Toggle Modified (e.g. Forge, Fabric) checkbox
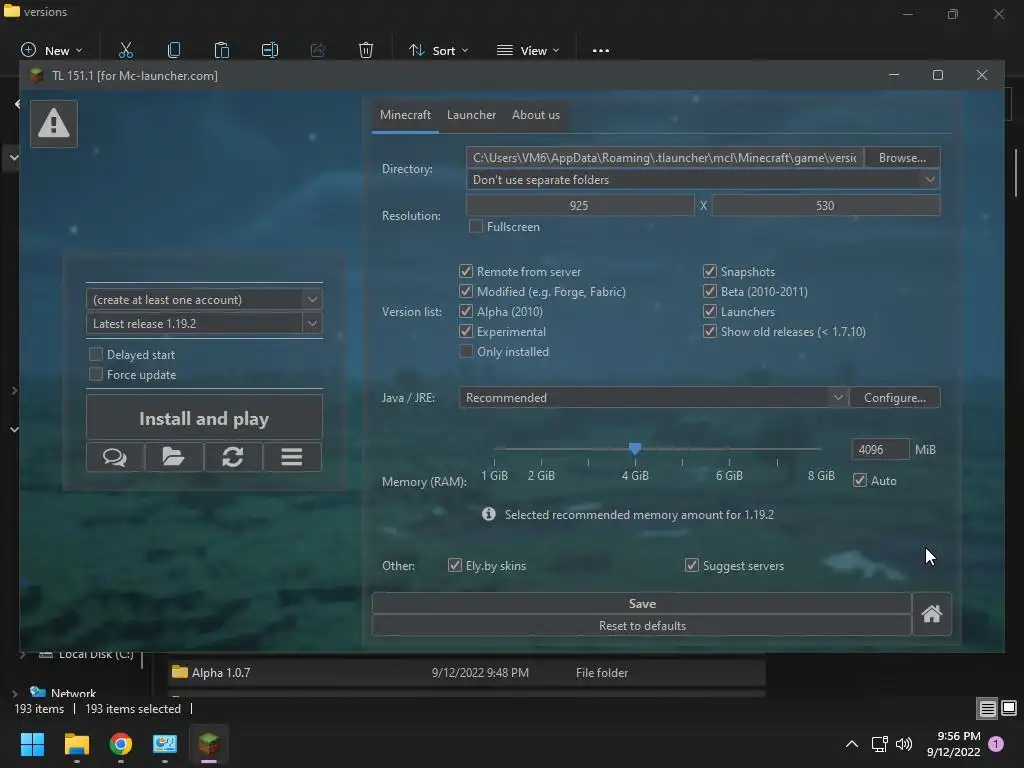This screenshot has width=1024, height=768. click(466, 291)
